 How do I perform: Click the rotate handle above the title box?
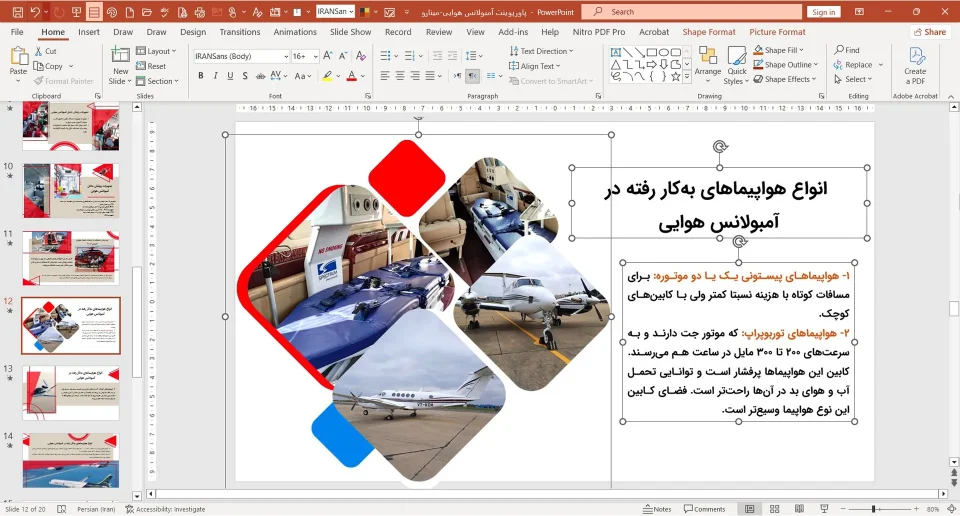720,146
